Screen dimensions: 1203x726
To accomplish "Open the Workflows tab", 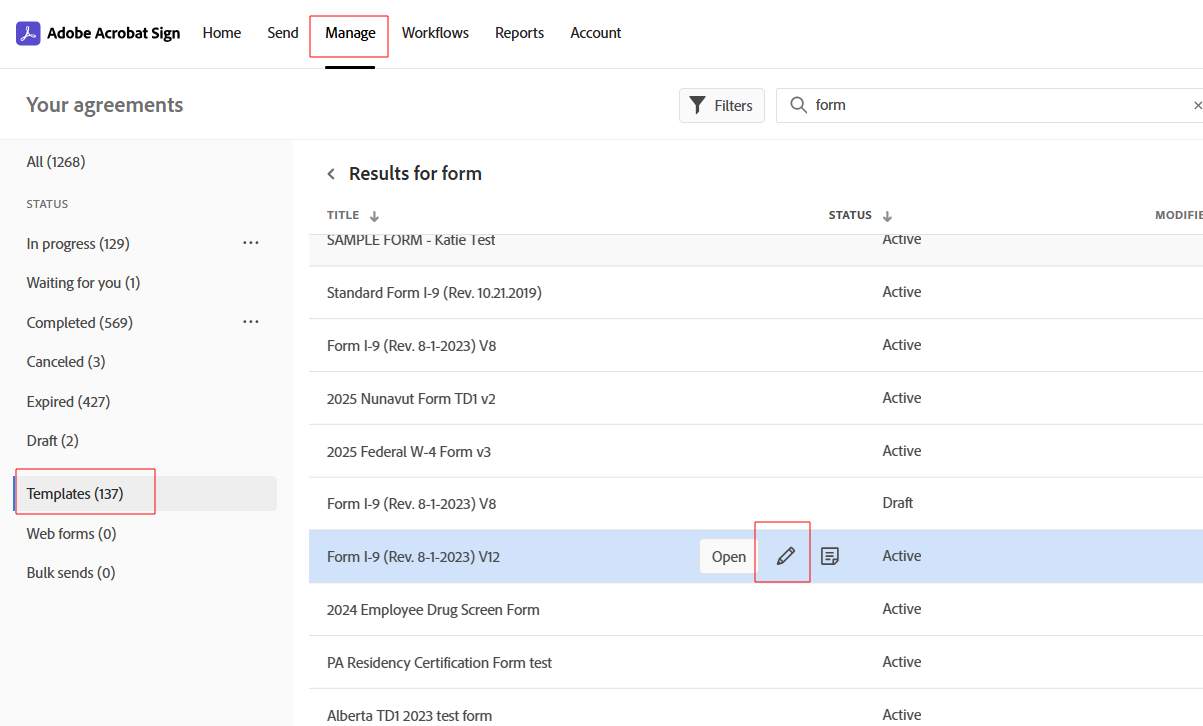I will 435,33.
